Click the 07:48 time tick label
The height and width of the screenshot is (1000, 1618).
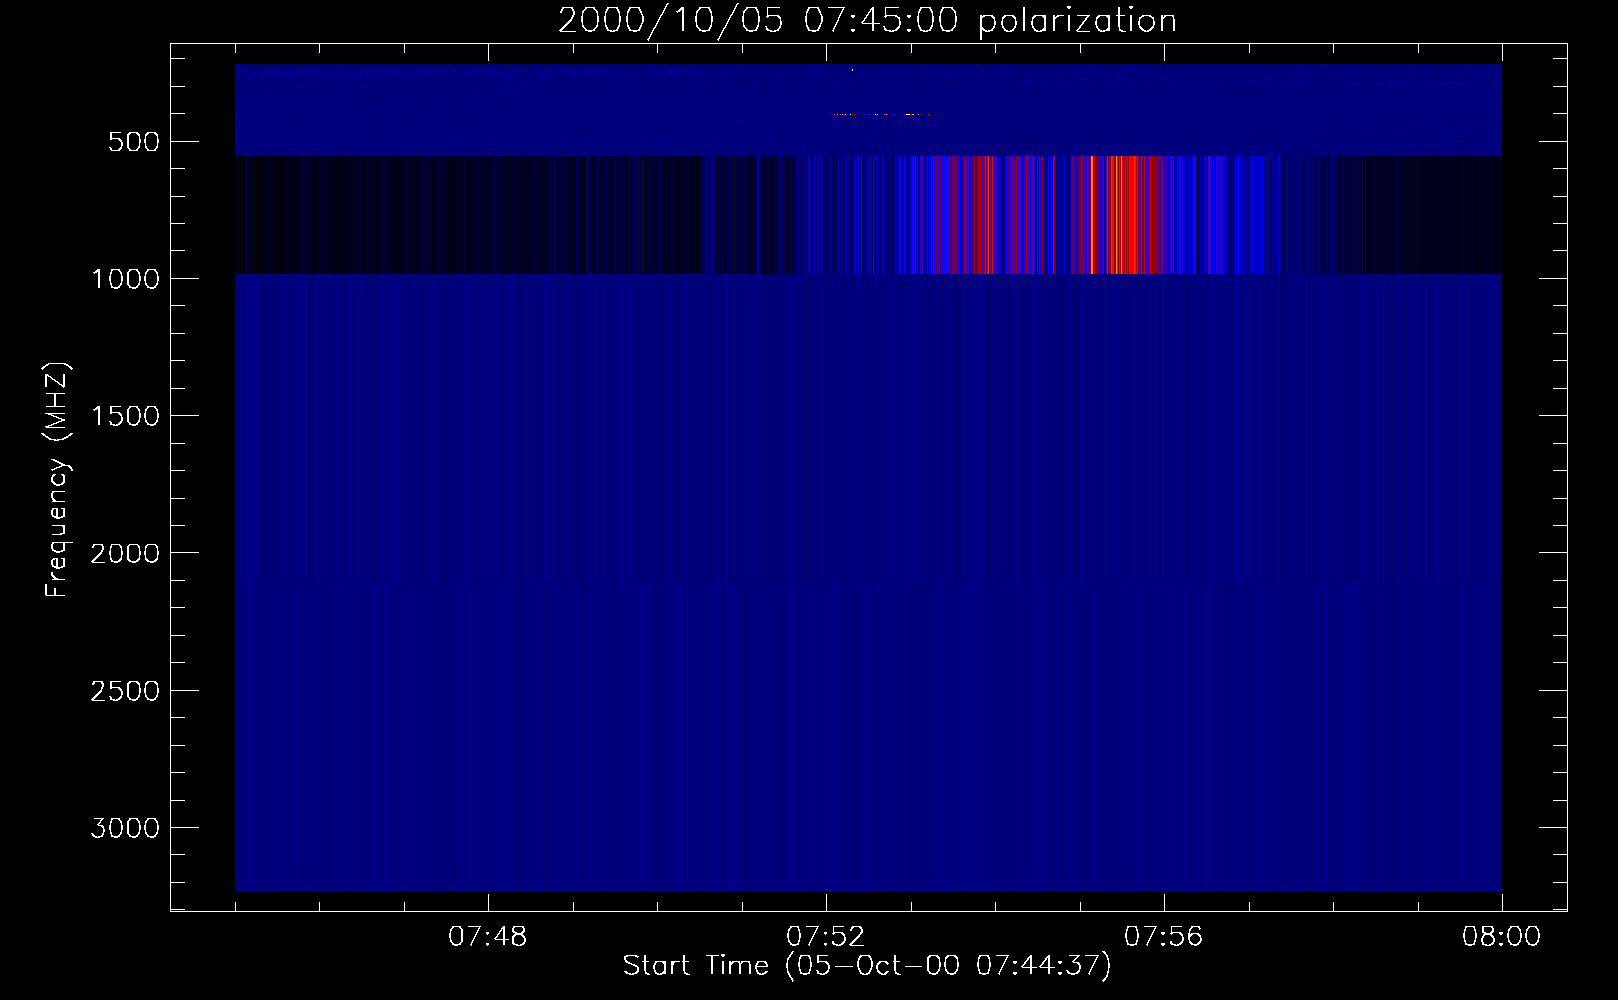[488, 937]
